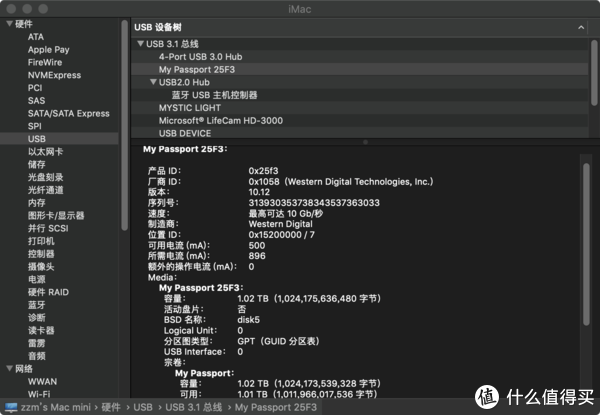The width and height of the screenshot is (600, 415).
Task: Click USB 3.1 总线 breadcrumb in path bar
Action: 194,407
